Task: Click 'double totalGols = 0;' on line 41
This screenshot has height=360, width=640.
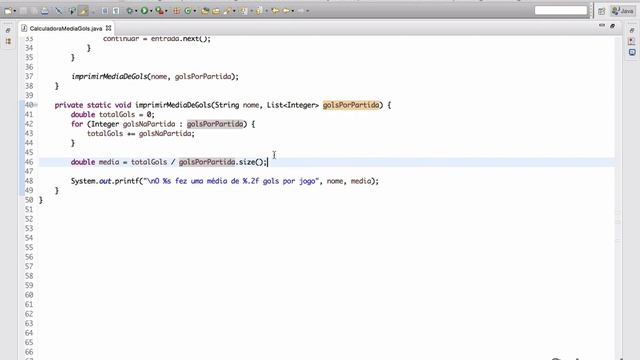Action: (113, 114)
